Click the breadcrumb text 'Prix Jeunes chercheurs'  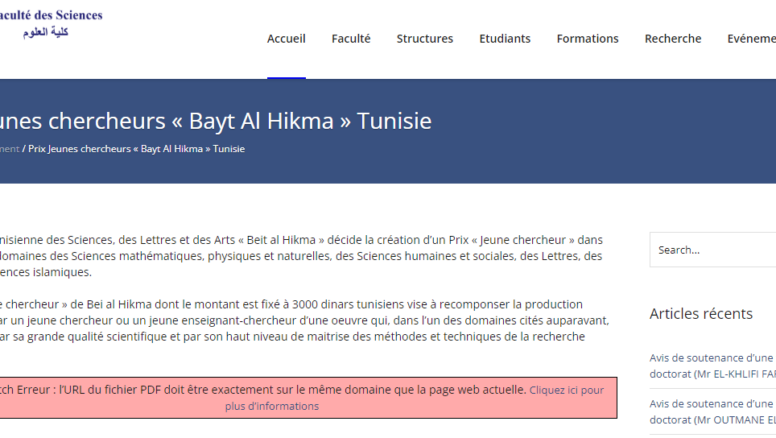tap(79, 149)
